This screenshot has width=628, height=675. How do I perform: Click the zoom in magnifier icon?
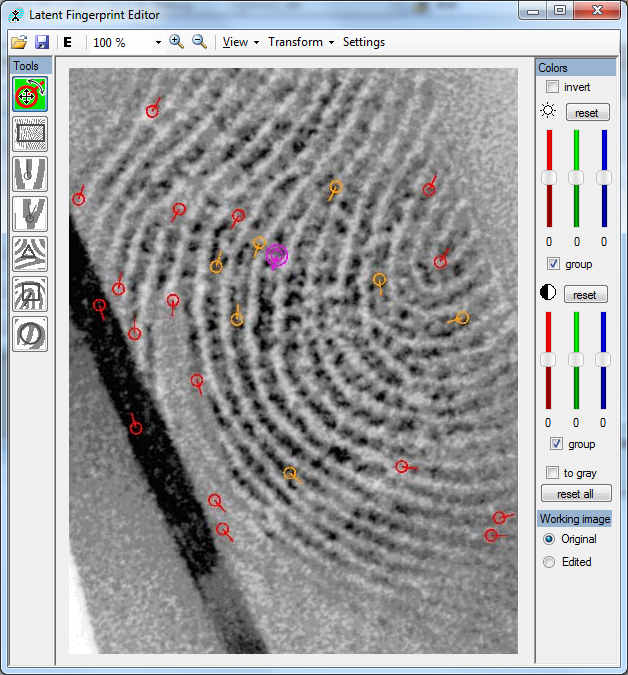(176, 42)
